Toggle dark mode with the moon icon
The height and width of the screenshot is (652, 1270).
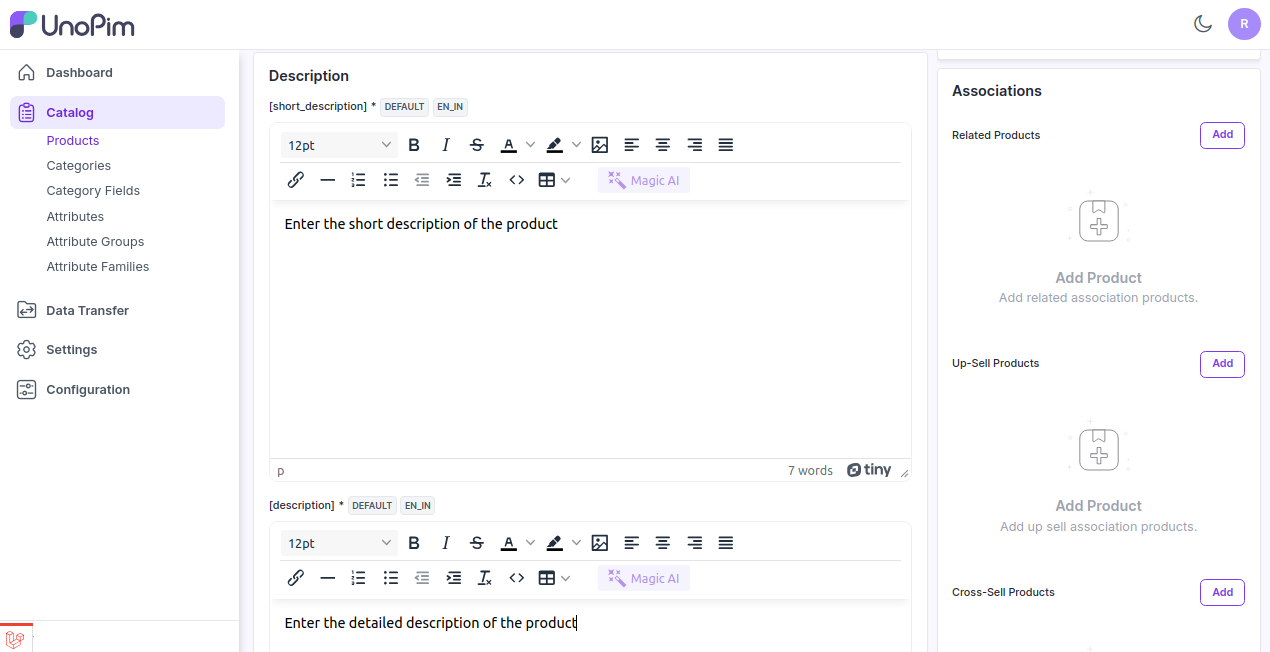point(1203,24)
